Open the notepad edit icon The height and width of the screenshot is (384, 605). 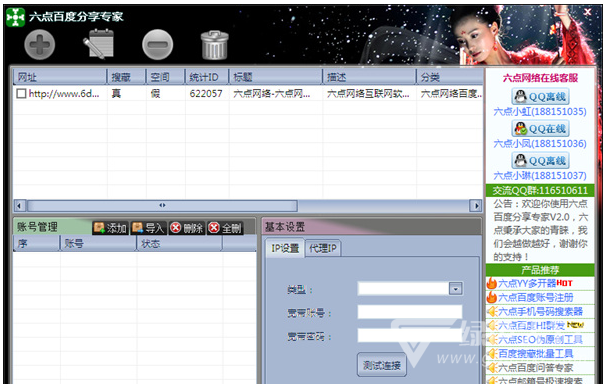pyautogui.click(x=99, y=45)
